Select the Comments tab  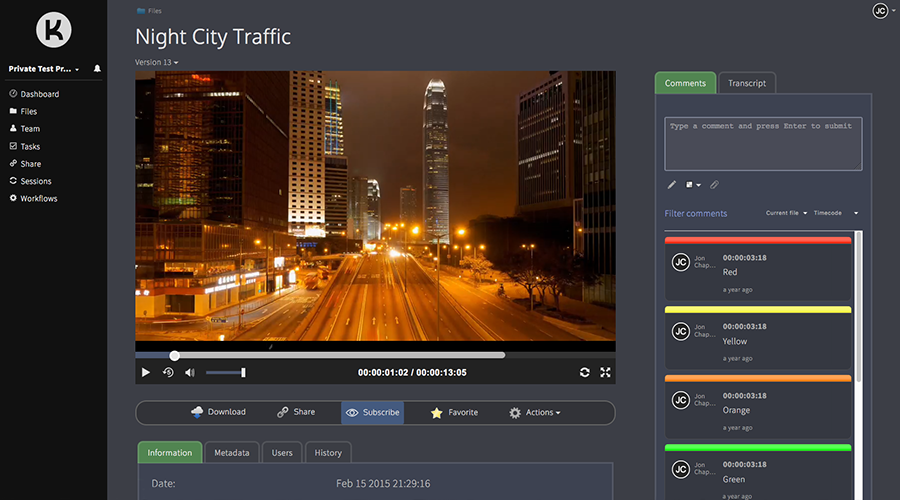(x=685, y=83)
